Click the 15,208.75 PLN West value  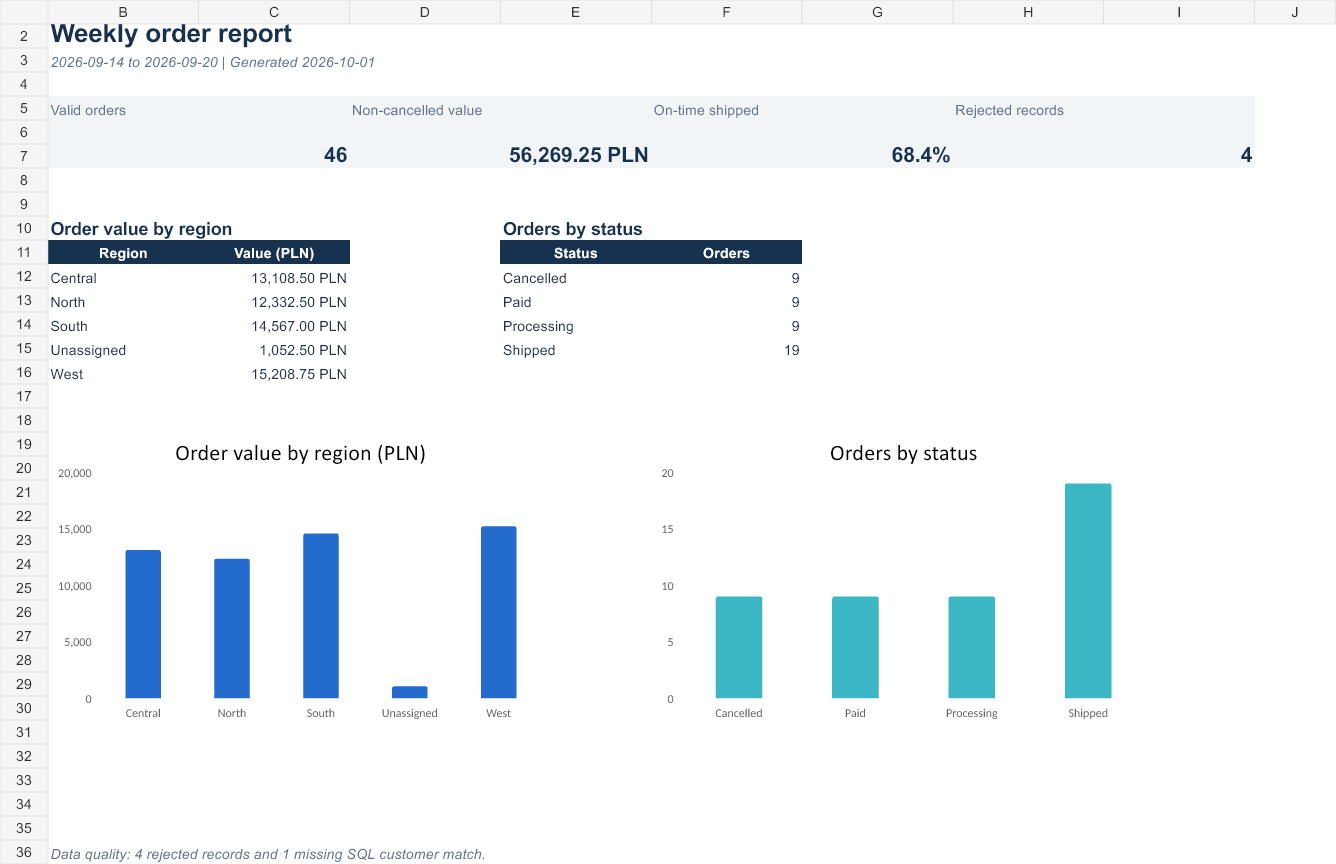(x=299, y=374)
